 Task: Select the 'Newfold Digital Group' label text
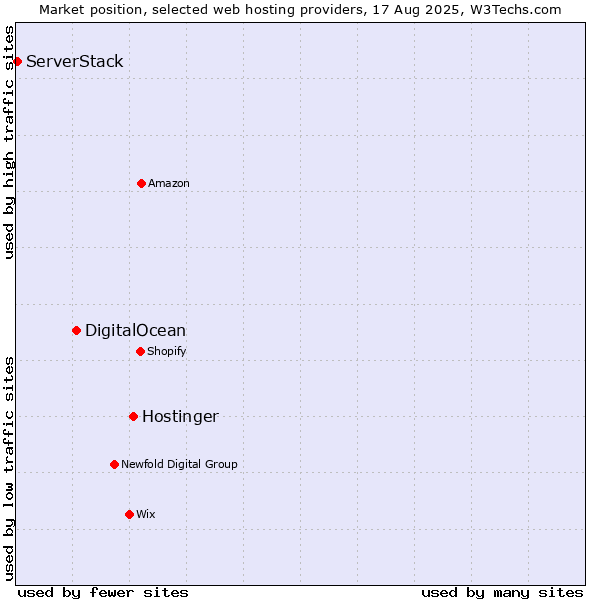[x=179, y=464]
